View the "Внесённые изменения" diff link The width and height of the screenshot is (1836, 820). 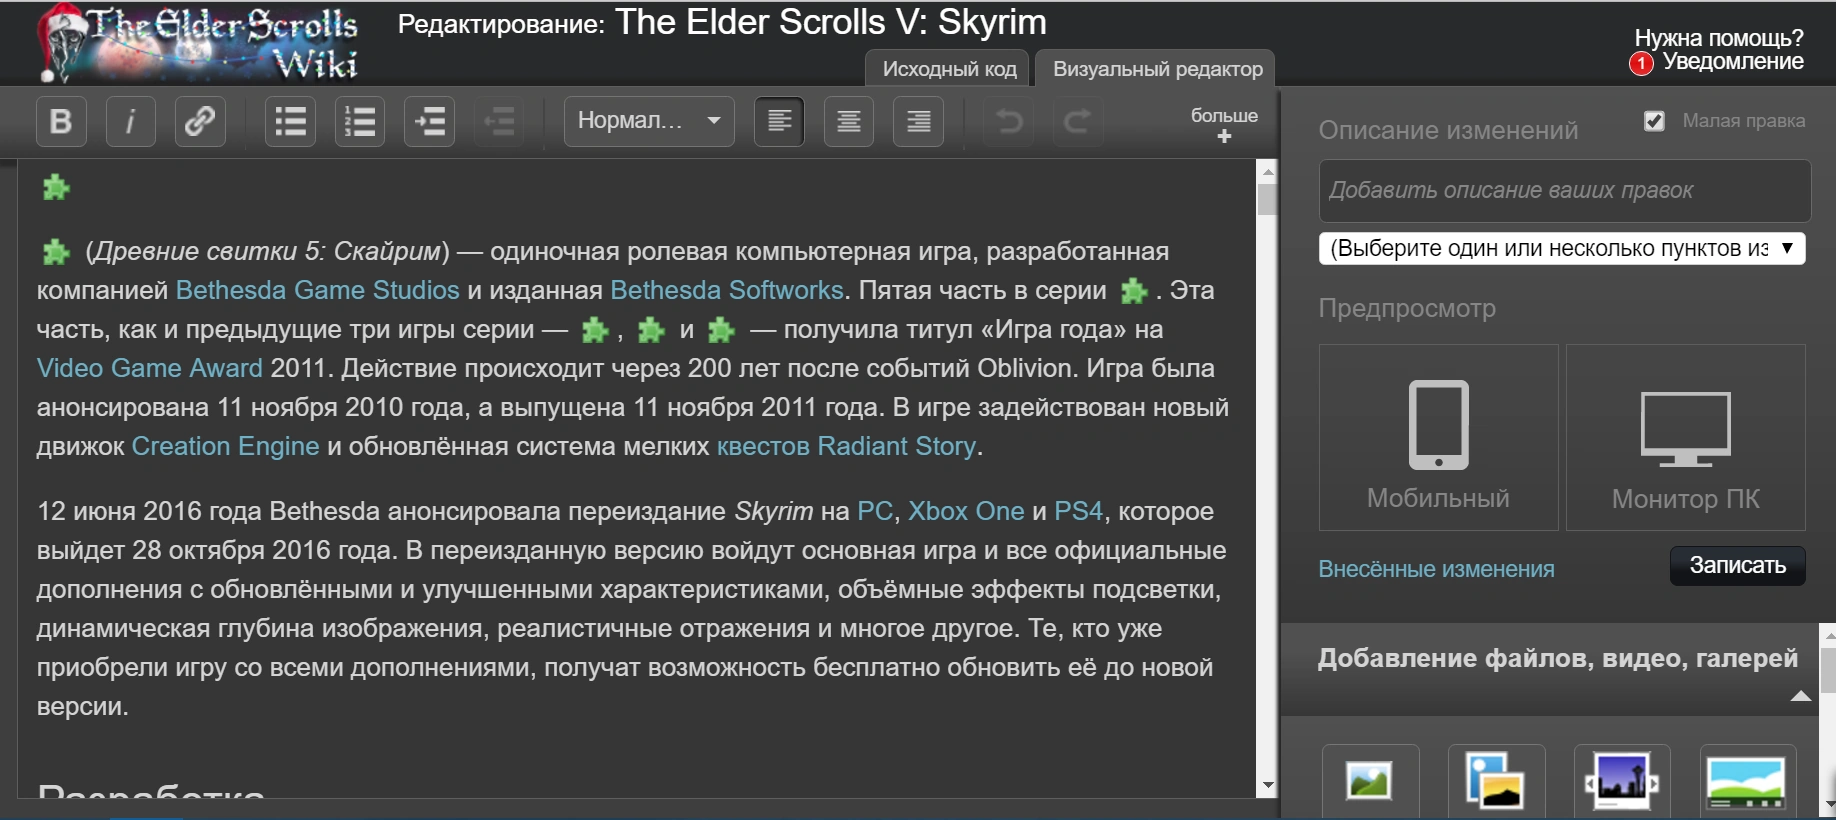pyautogui.click(x=1436, y=569)
